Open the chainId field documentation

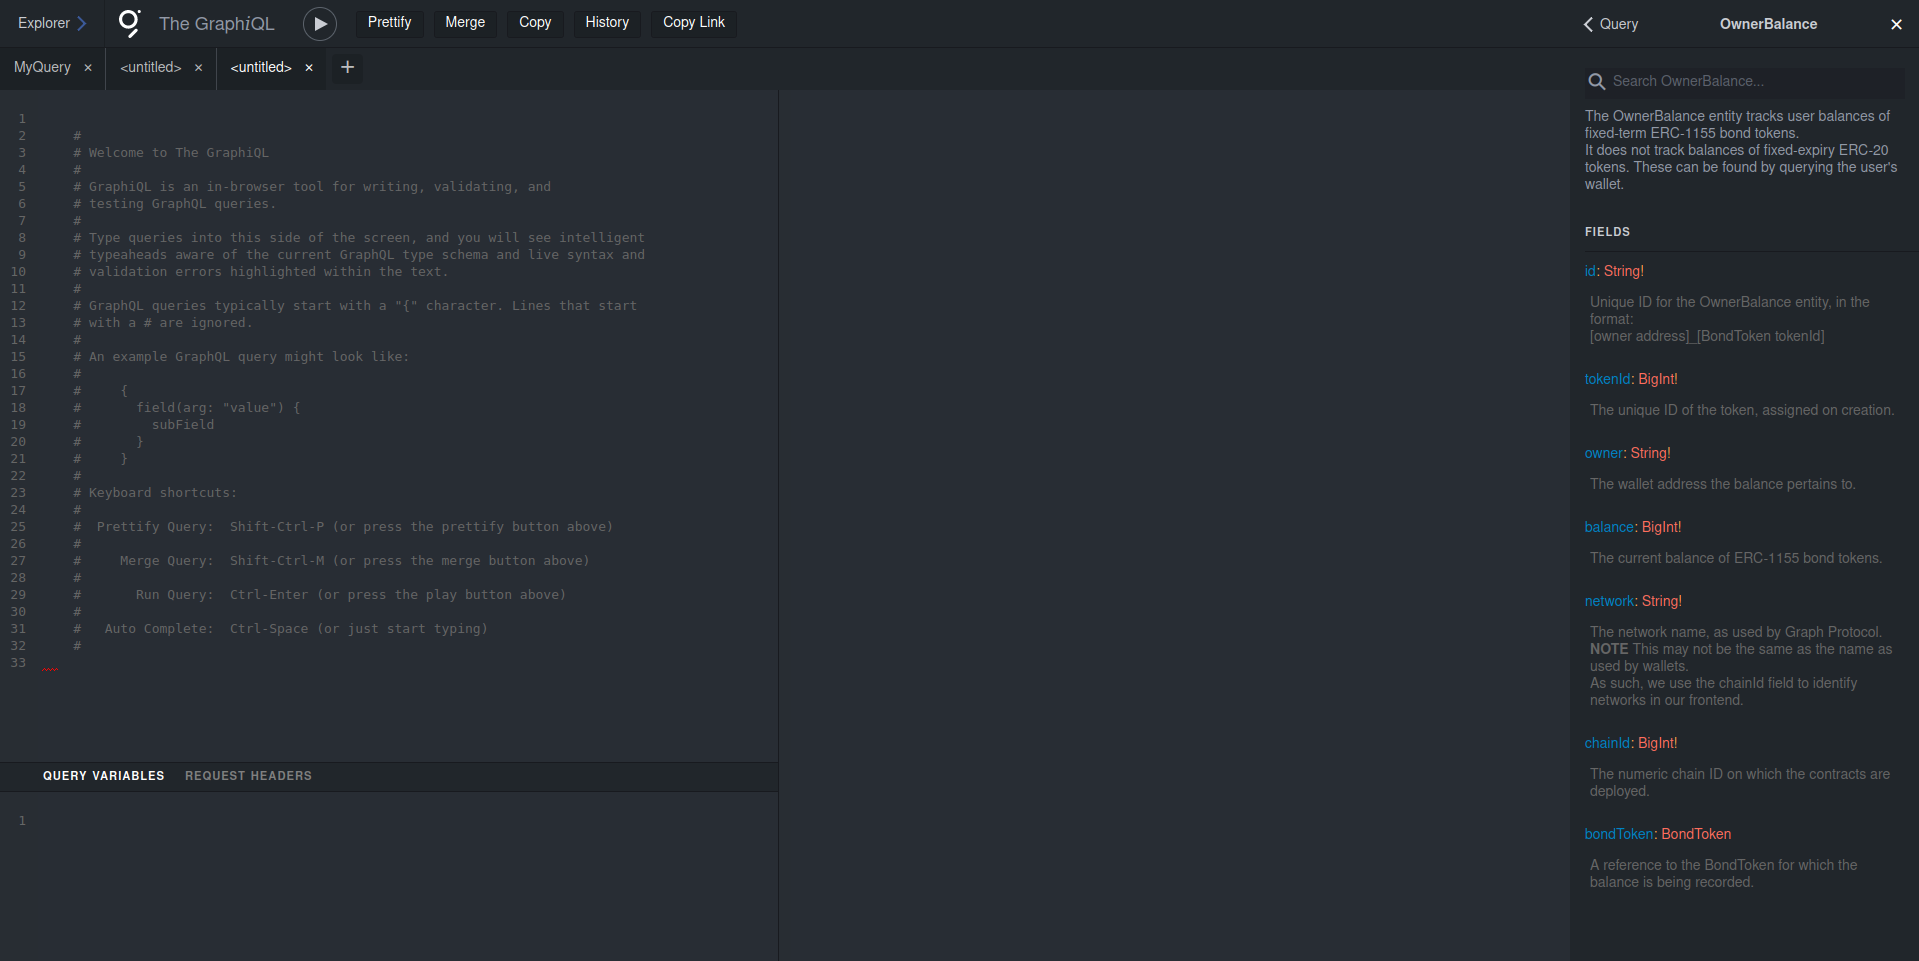[x=1607, y=743]
